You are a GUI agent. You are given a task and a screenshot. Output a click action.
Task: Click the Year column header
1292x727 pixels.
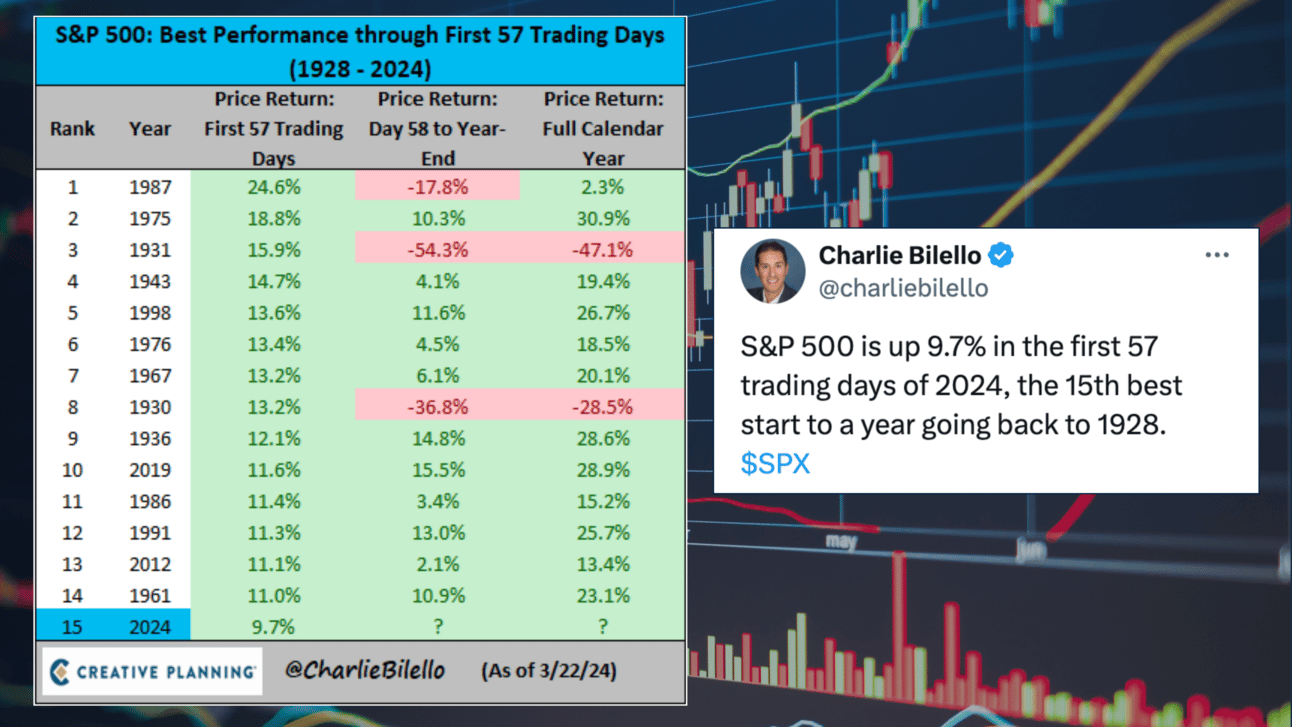click(x=150, y=129)
